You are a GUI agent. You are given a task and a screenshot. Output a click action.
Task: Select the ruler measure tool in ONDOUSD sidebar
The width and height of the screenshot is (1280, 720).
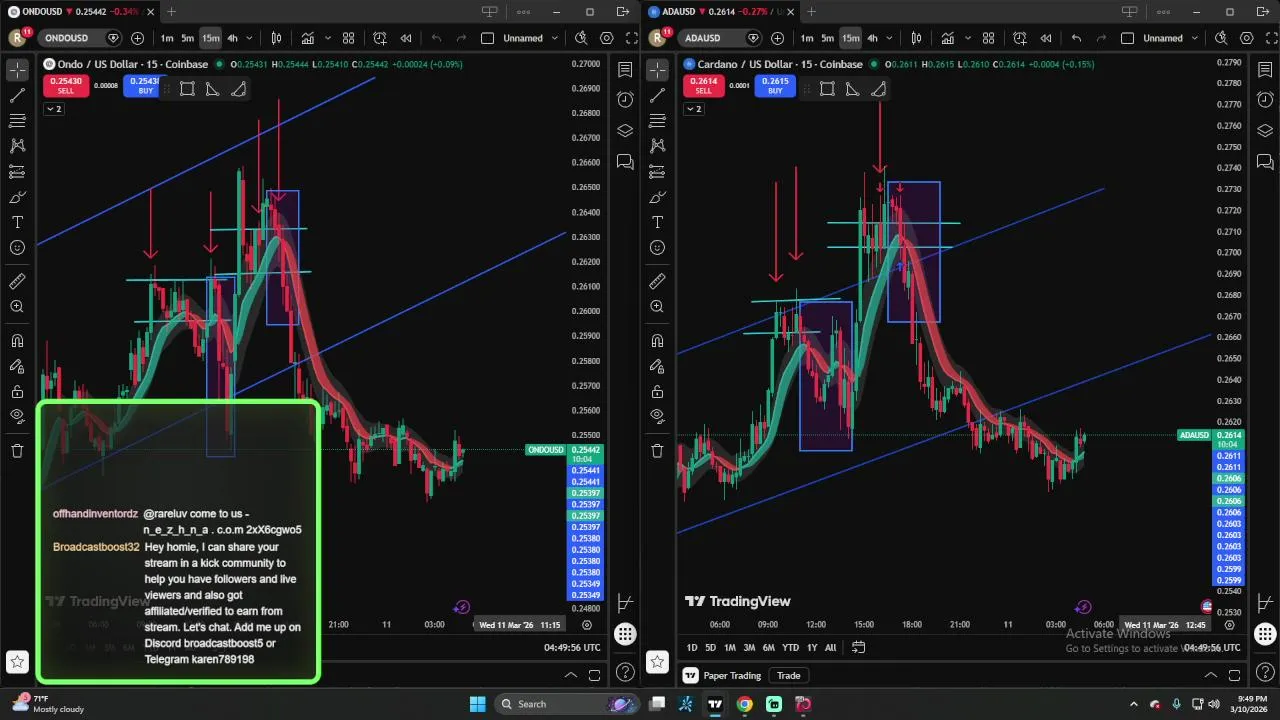pyautogui.click(x=17, y=282)
